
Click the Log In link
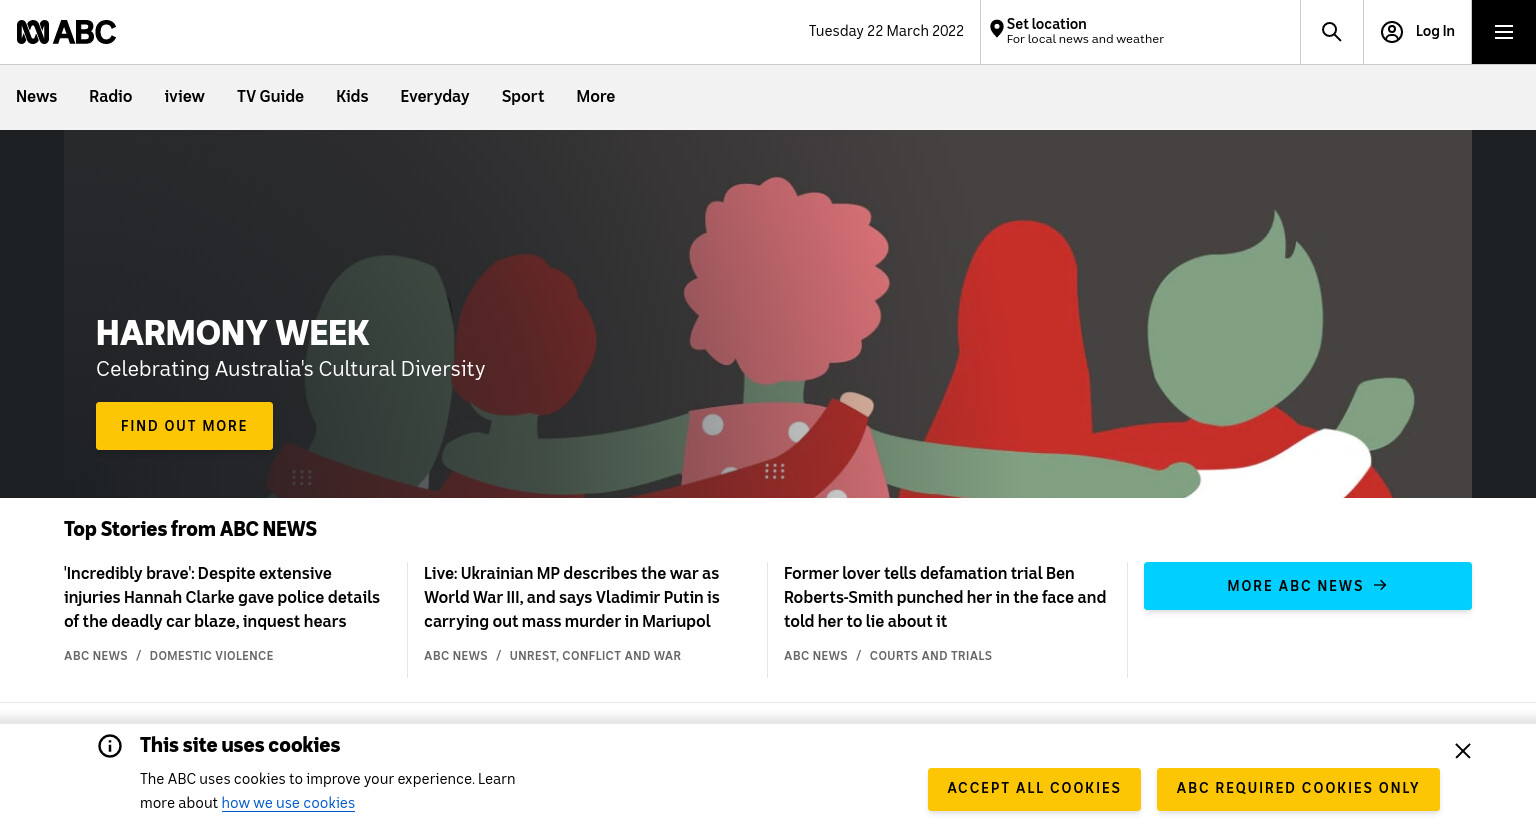(1435, 31)
